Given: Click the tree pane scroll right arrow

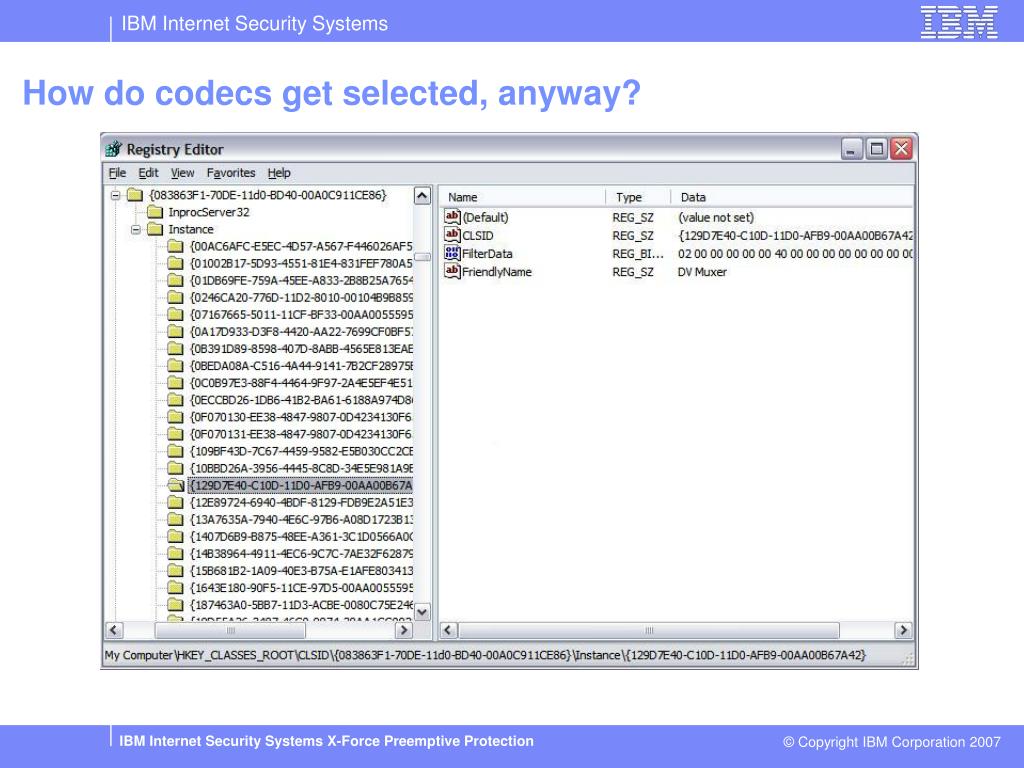Looking at the screenshot, I should [x=404, y=630].
